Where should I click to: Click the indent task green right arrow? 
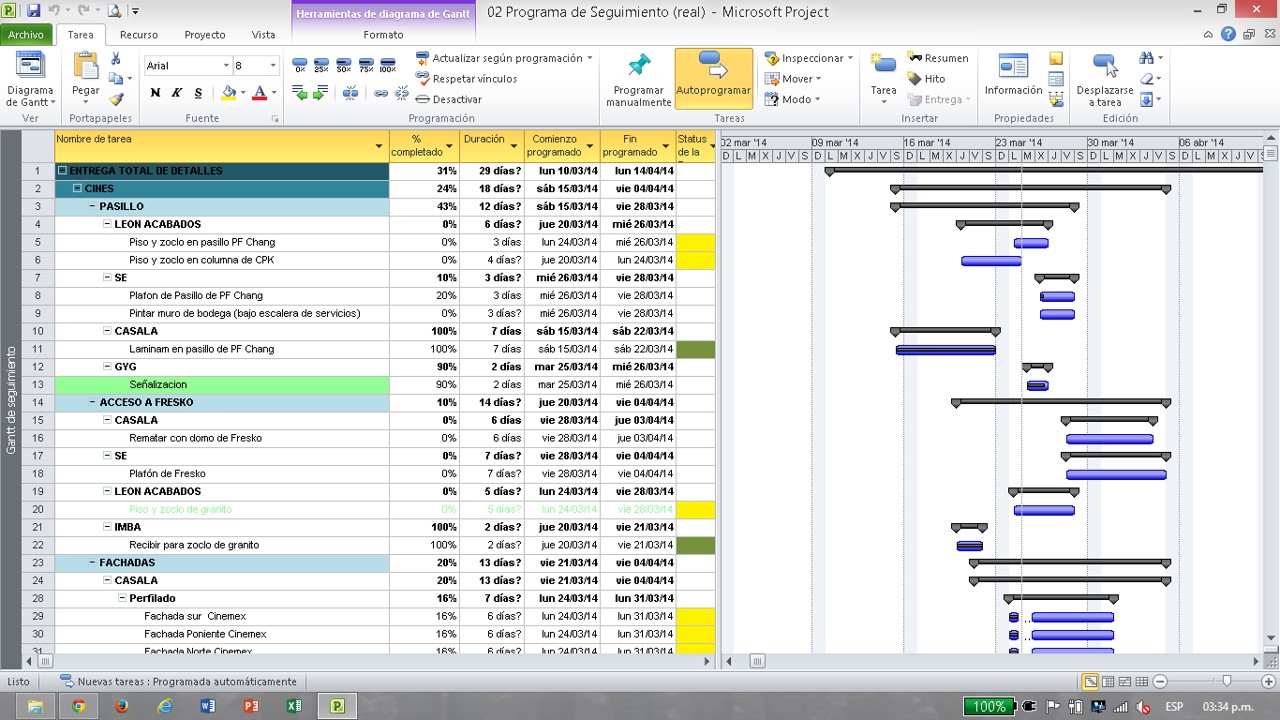point(320,93)
